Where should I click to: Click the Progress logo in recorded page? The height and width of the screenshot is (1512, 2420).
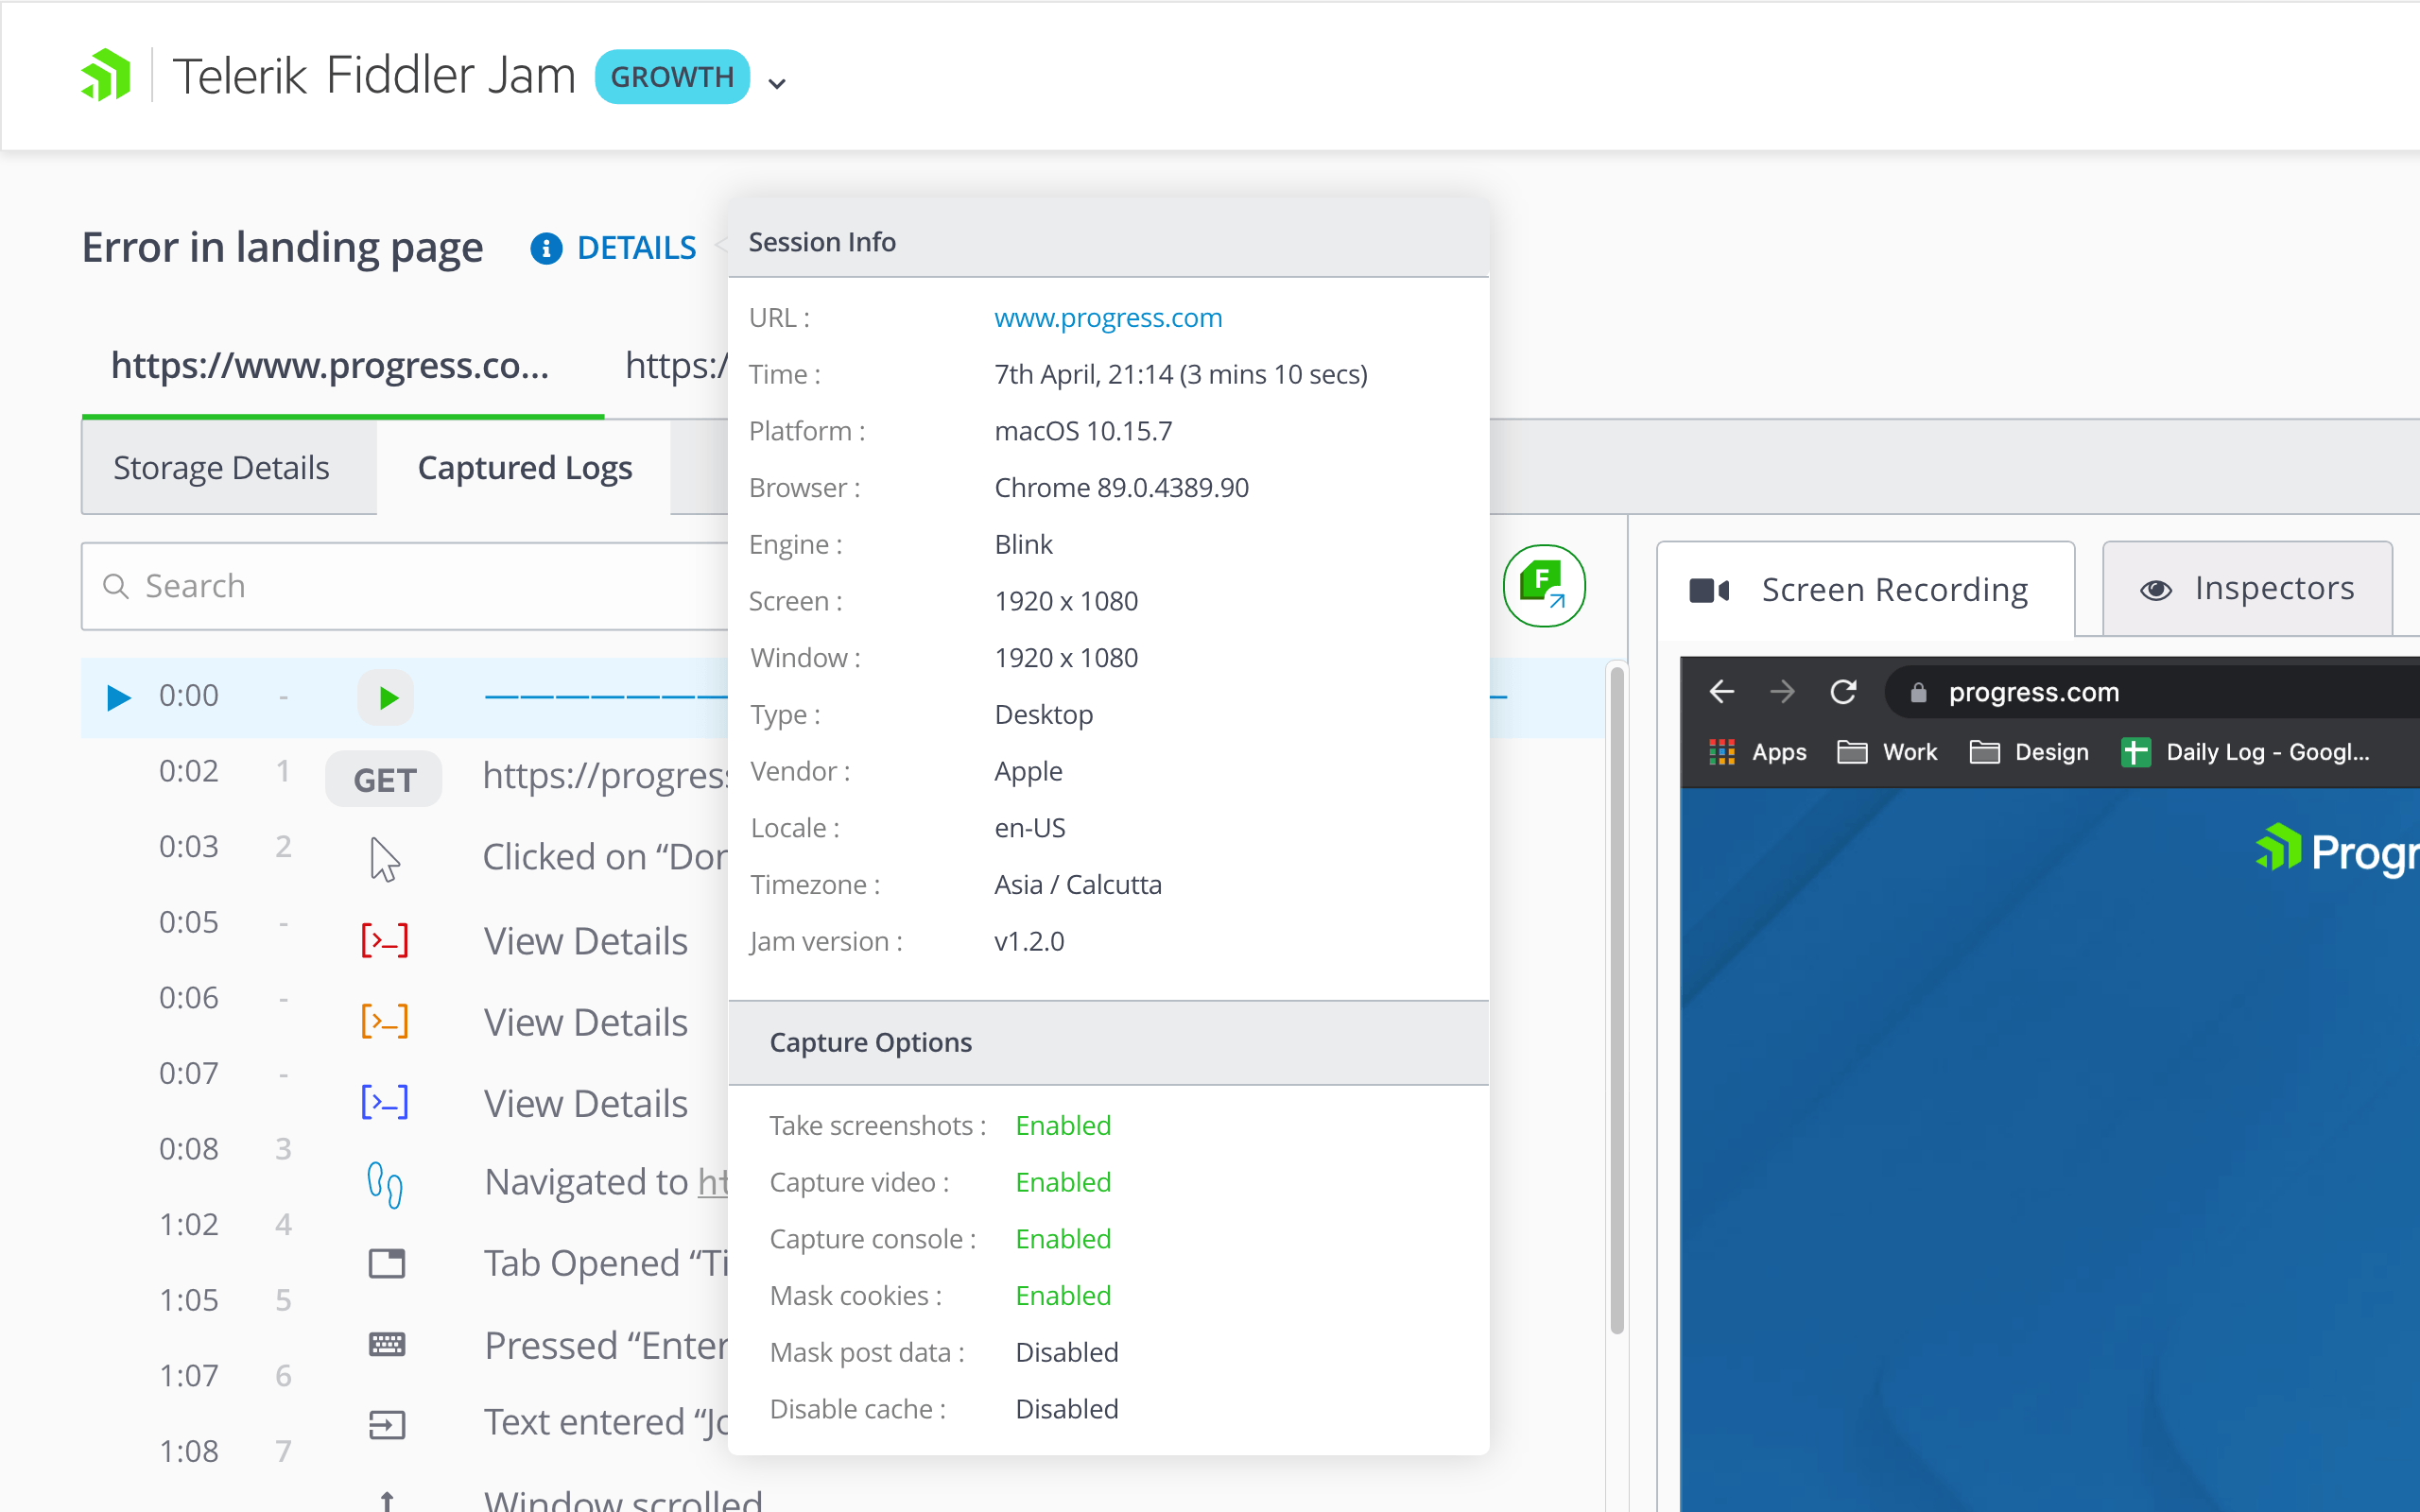(2337, 850)
